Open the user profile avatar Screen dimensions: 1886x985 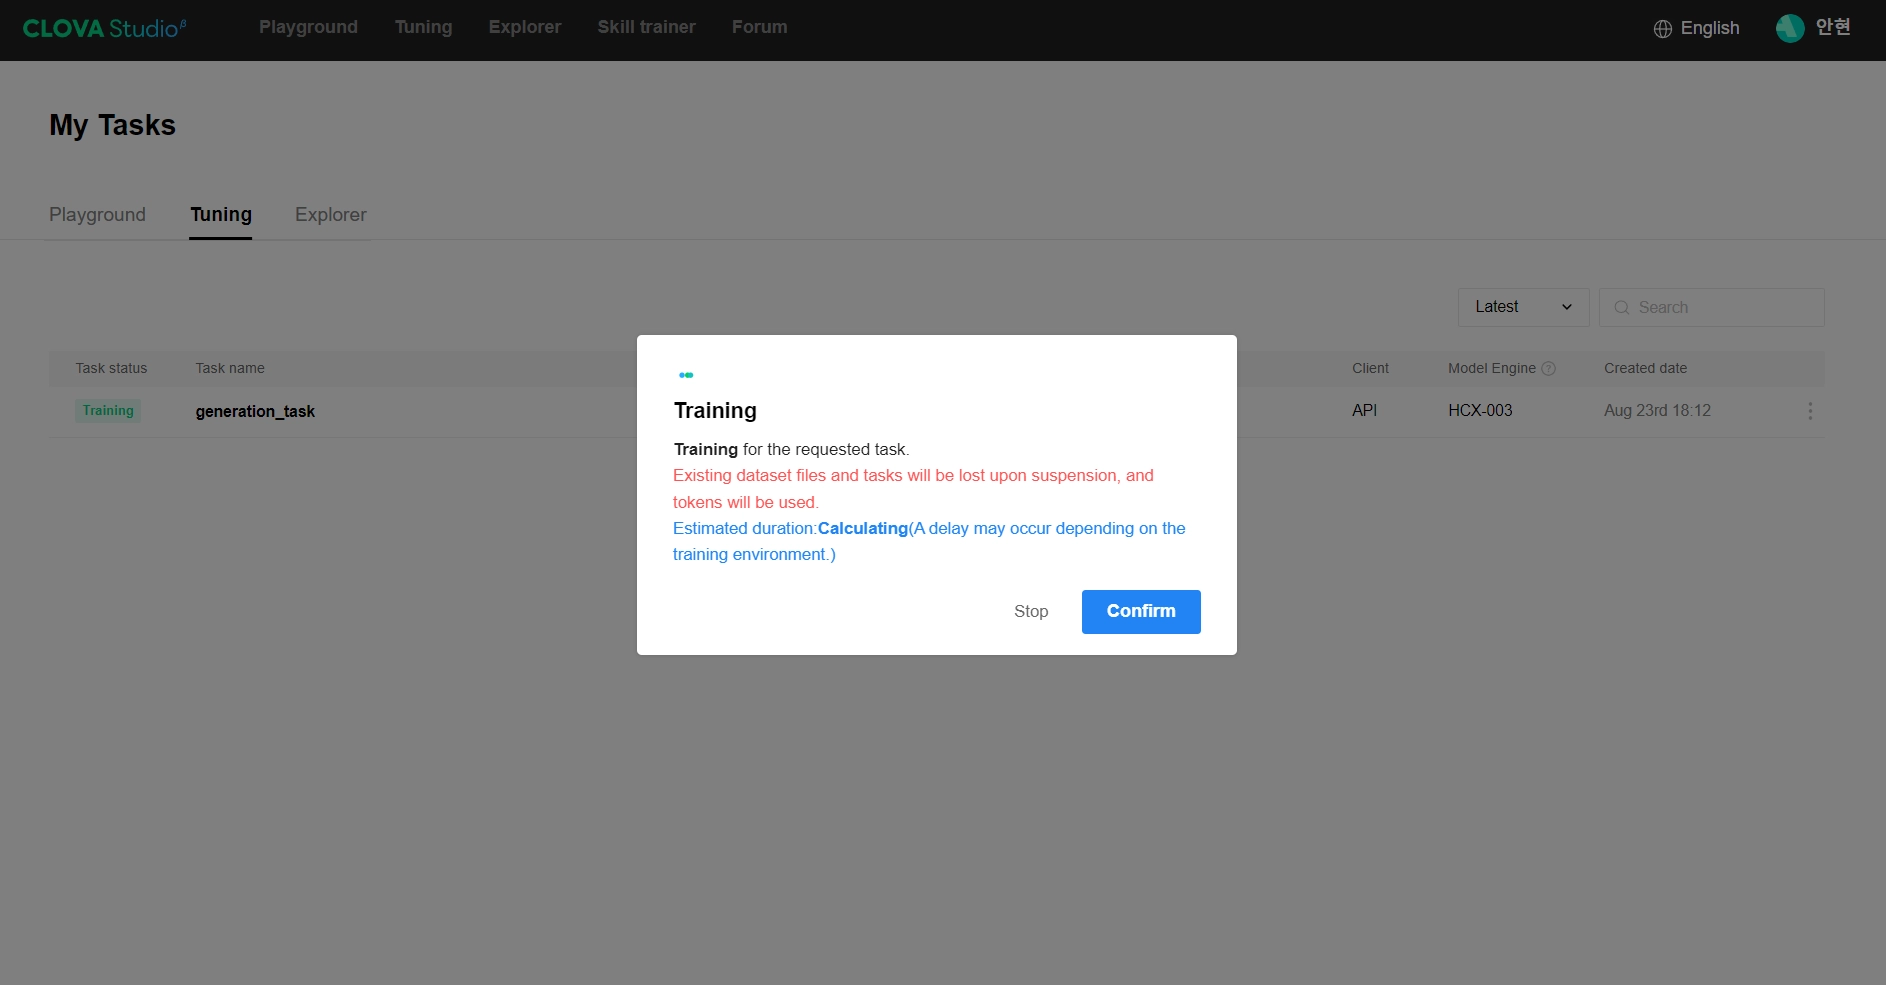(1790, 28)
